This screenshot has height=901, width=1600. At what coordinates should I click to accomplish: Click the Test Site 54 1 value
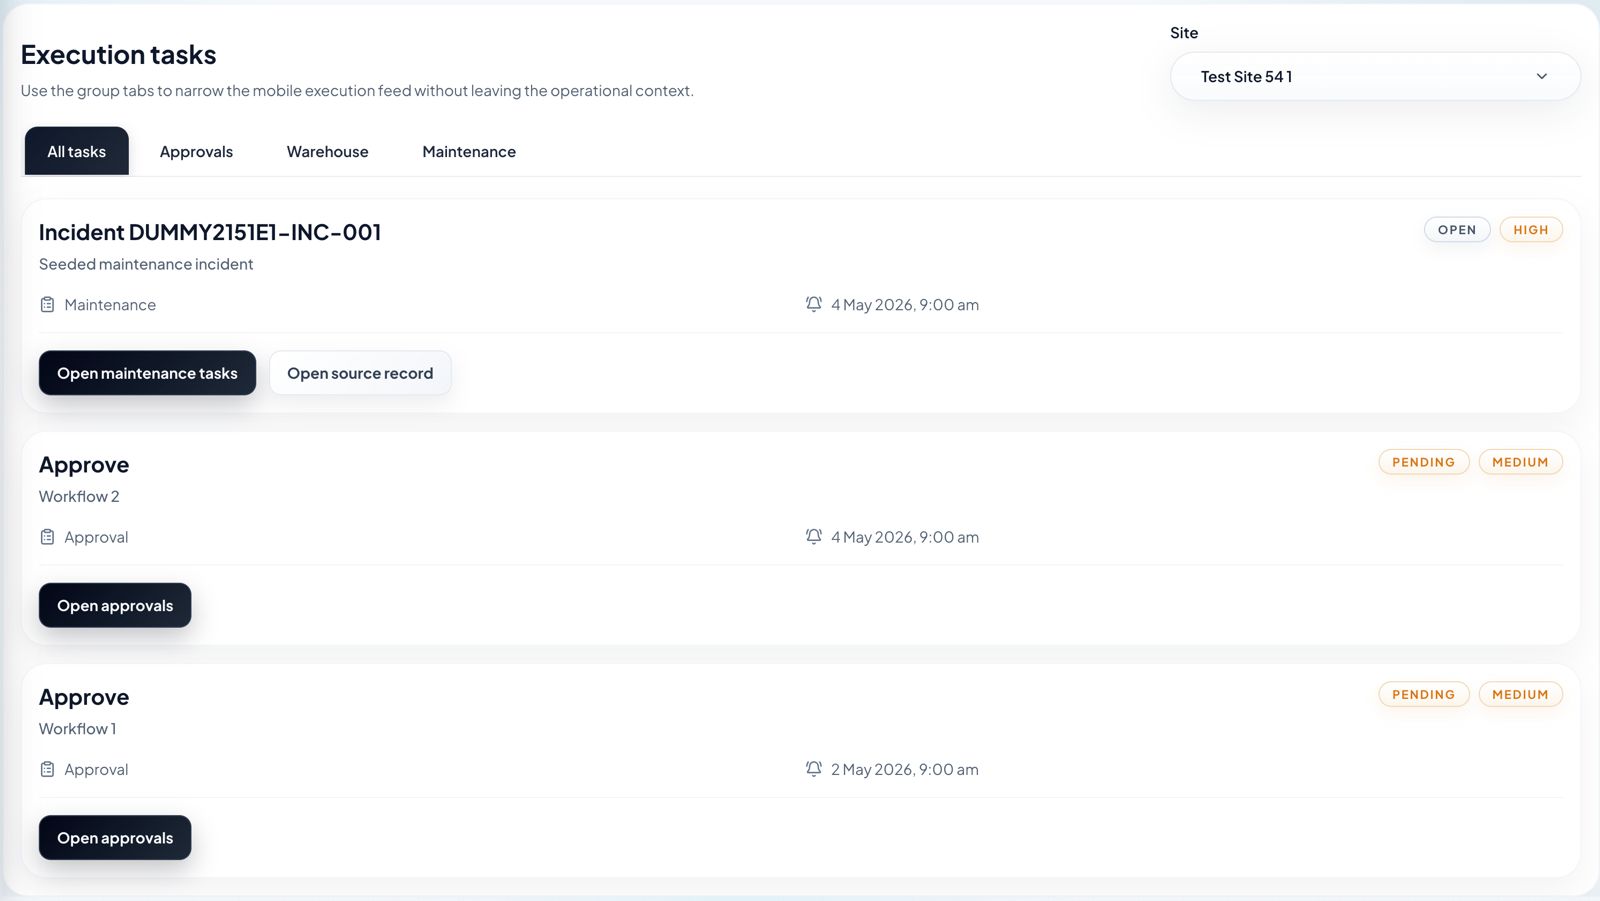[x=1246, y=76]
